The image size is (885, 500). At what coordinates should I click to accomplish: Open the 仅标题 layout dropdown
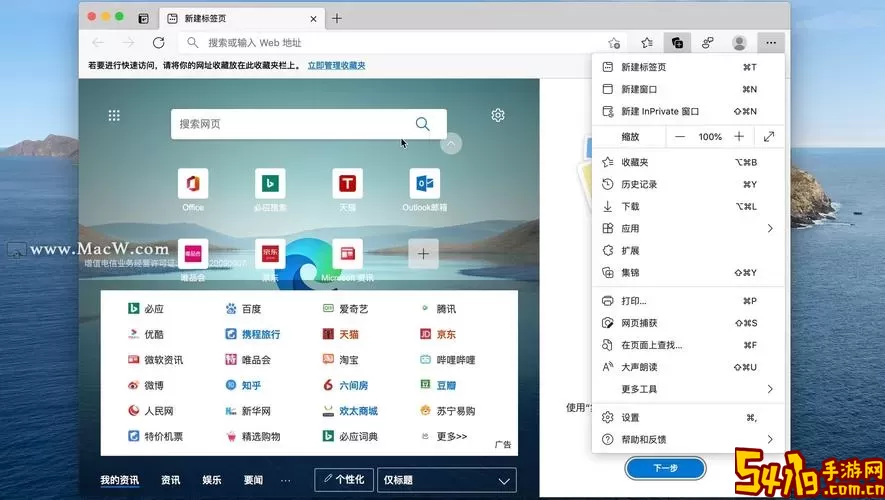446,480
